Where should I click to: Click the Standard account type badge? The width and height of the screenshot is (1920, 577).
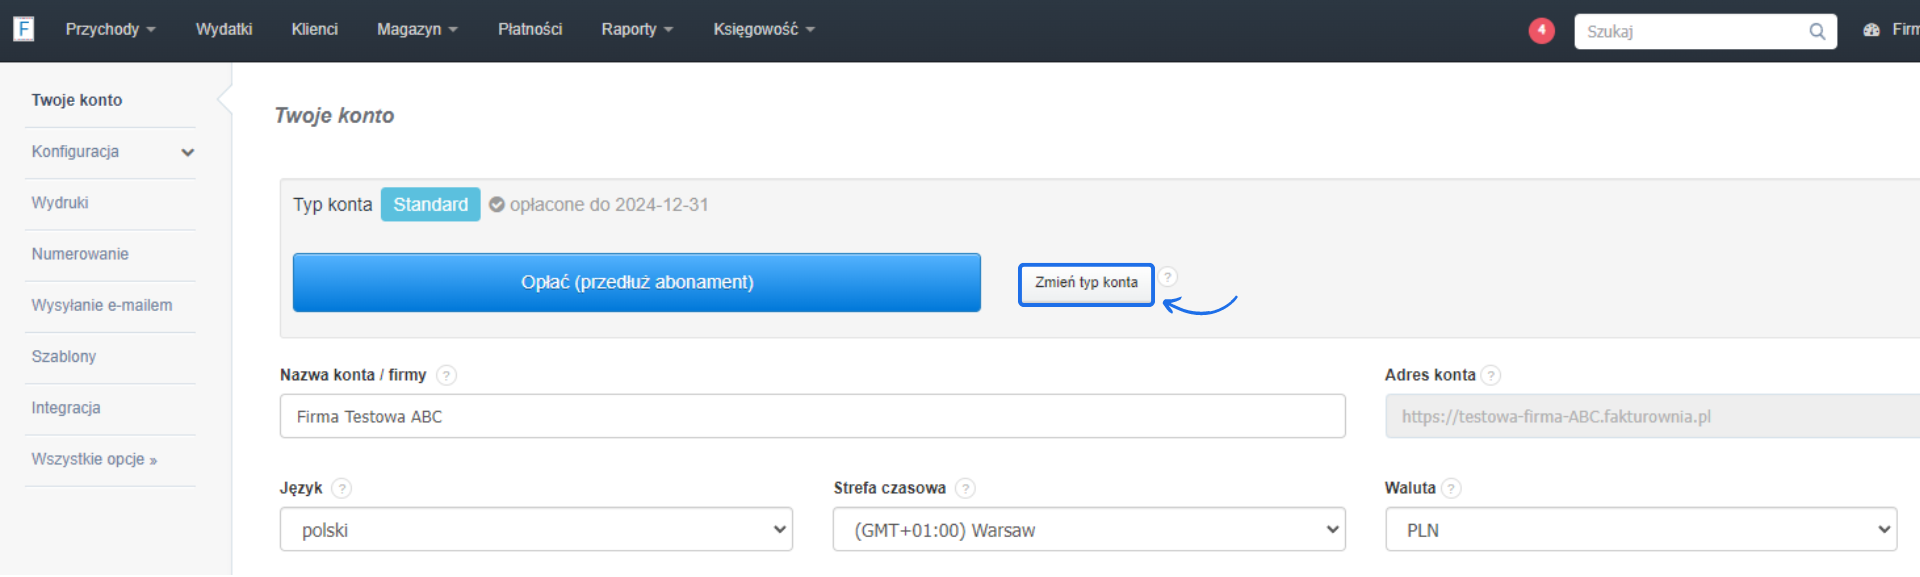click(430, 204)
